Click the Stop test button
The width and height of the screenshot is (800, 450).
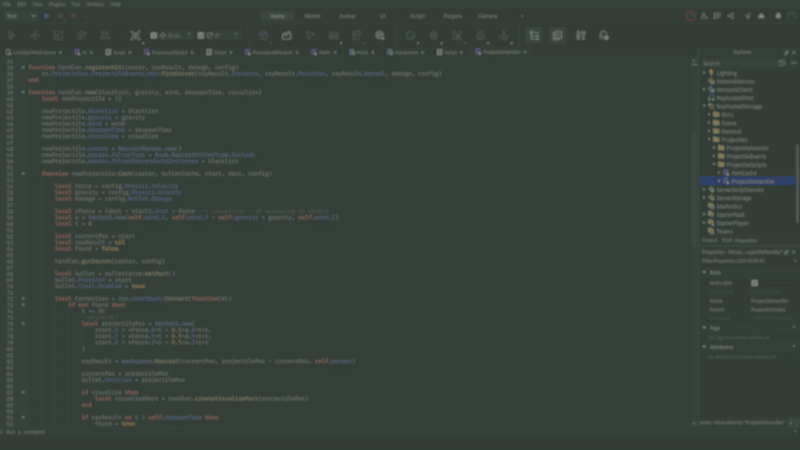coord(73,16)
